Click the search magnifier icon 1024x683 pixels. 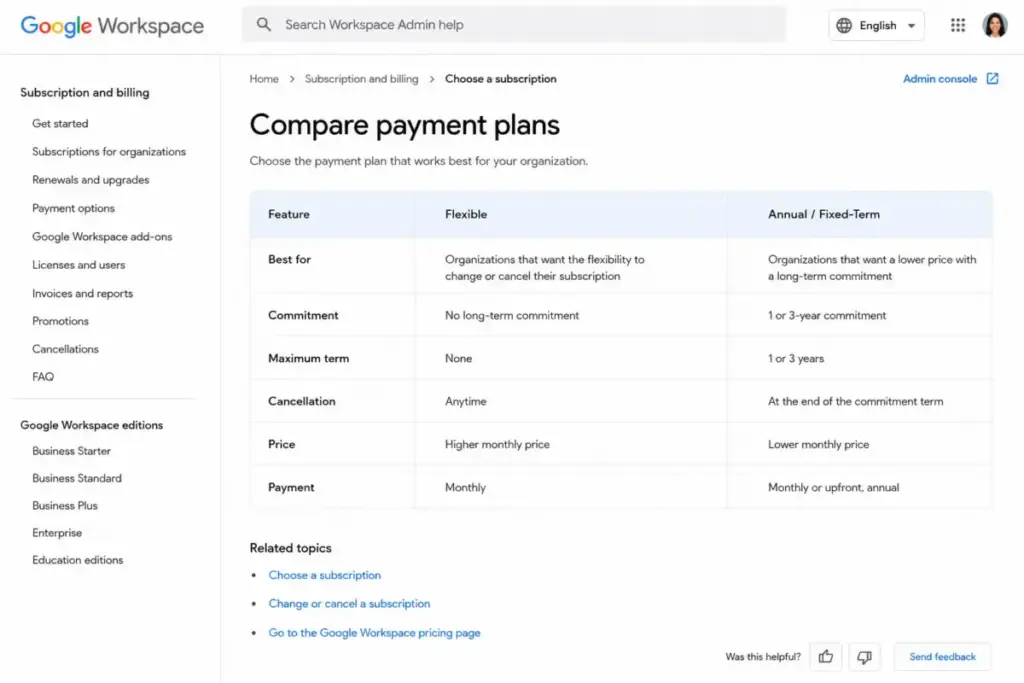(x=263, y=25)
